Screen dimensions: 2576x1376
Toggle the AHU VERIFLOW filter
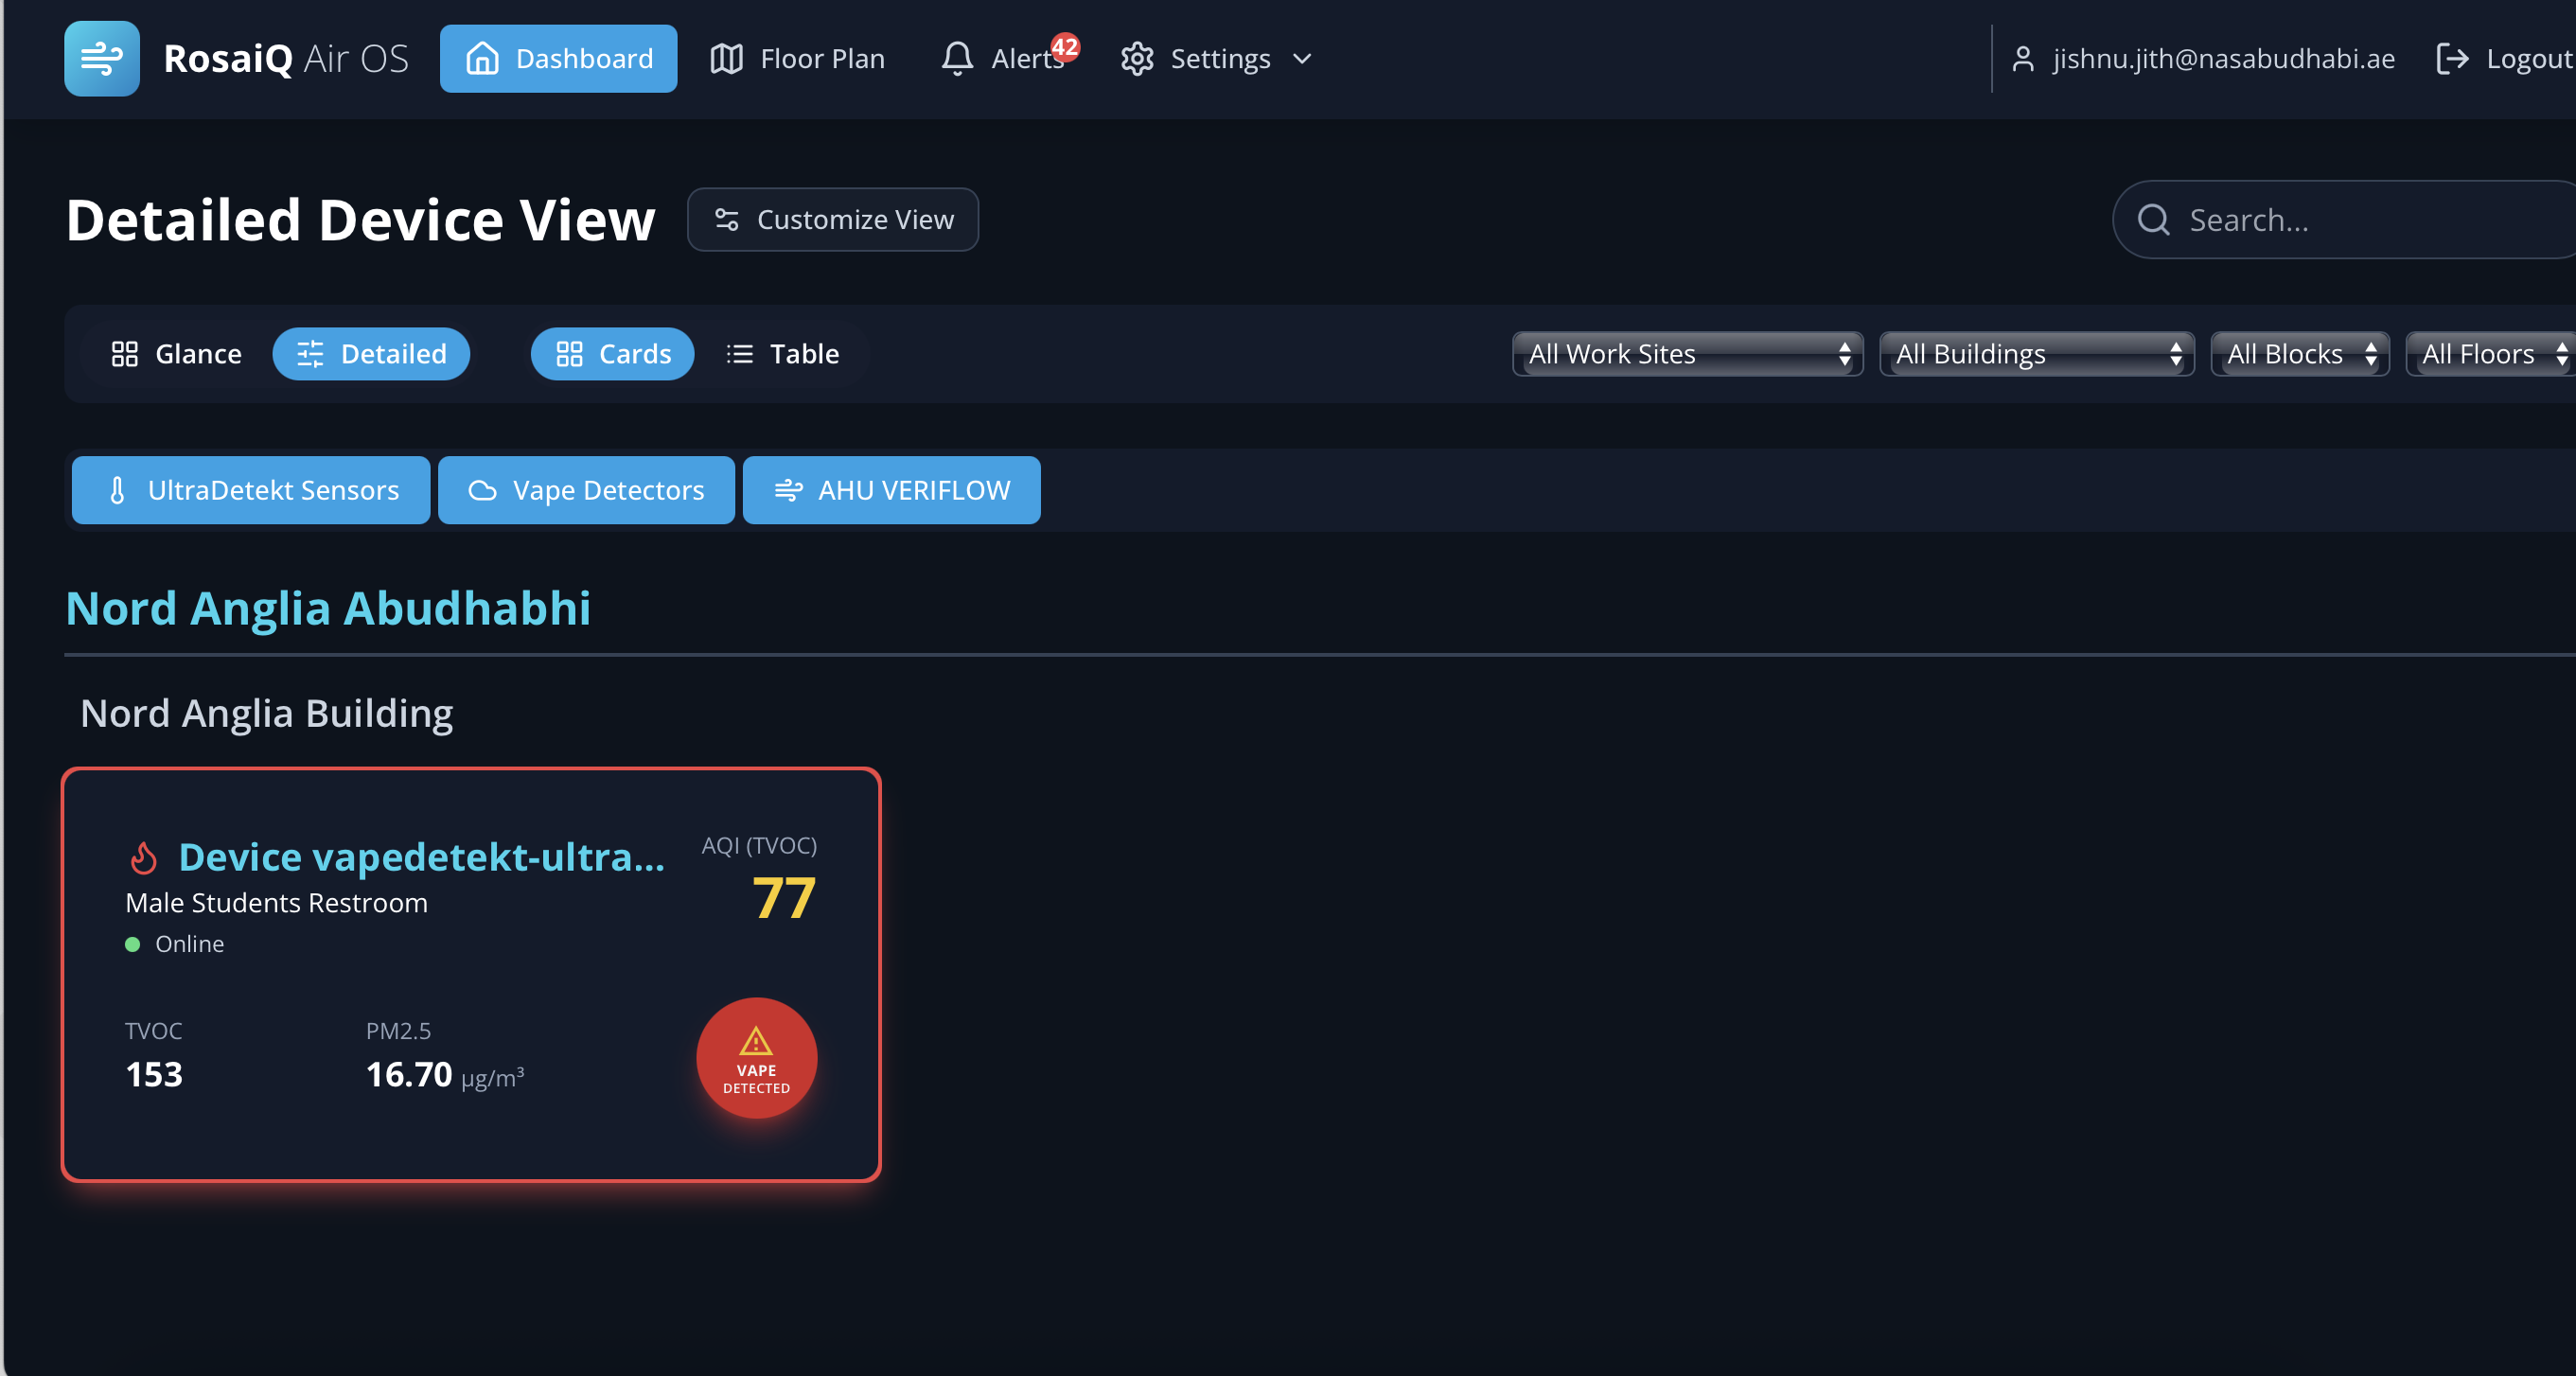pyautogui.click(x=891, y=490)
